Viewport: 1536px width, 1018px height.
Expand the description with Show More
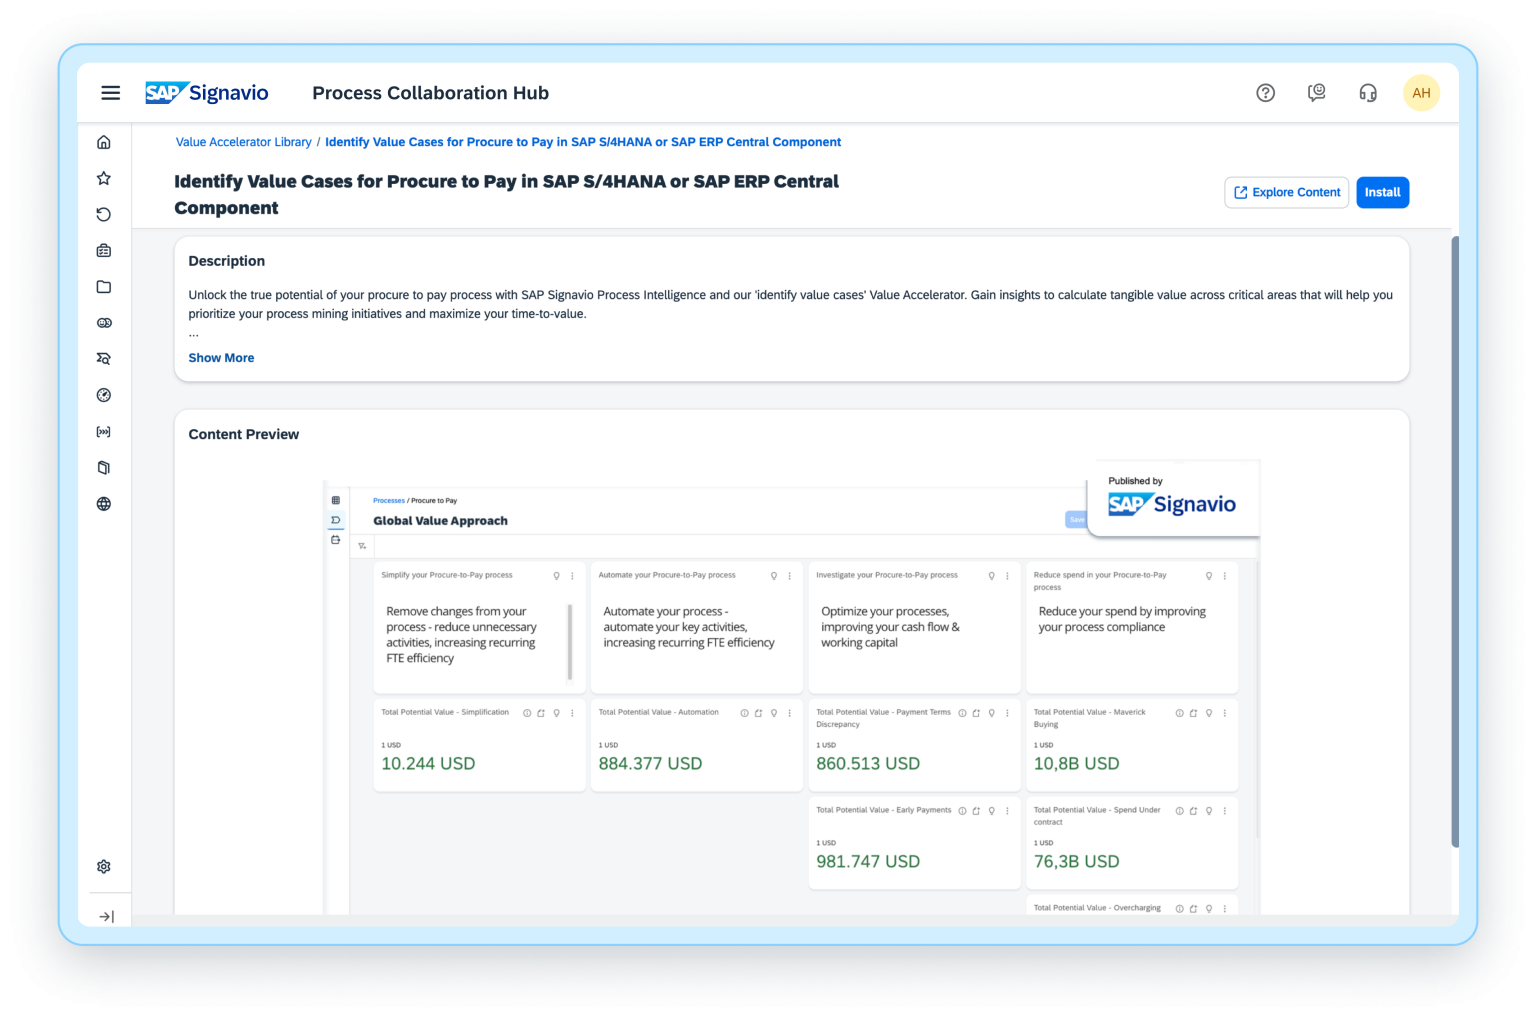[x=221, y=357]
